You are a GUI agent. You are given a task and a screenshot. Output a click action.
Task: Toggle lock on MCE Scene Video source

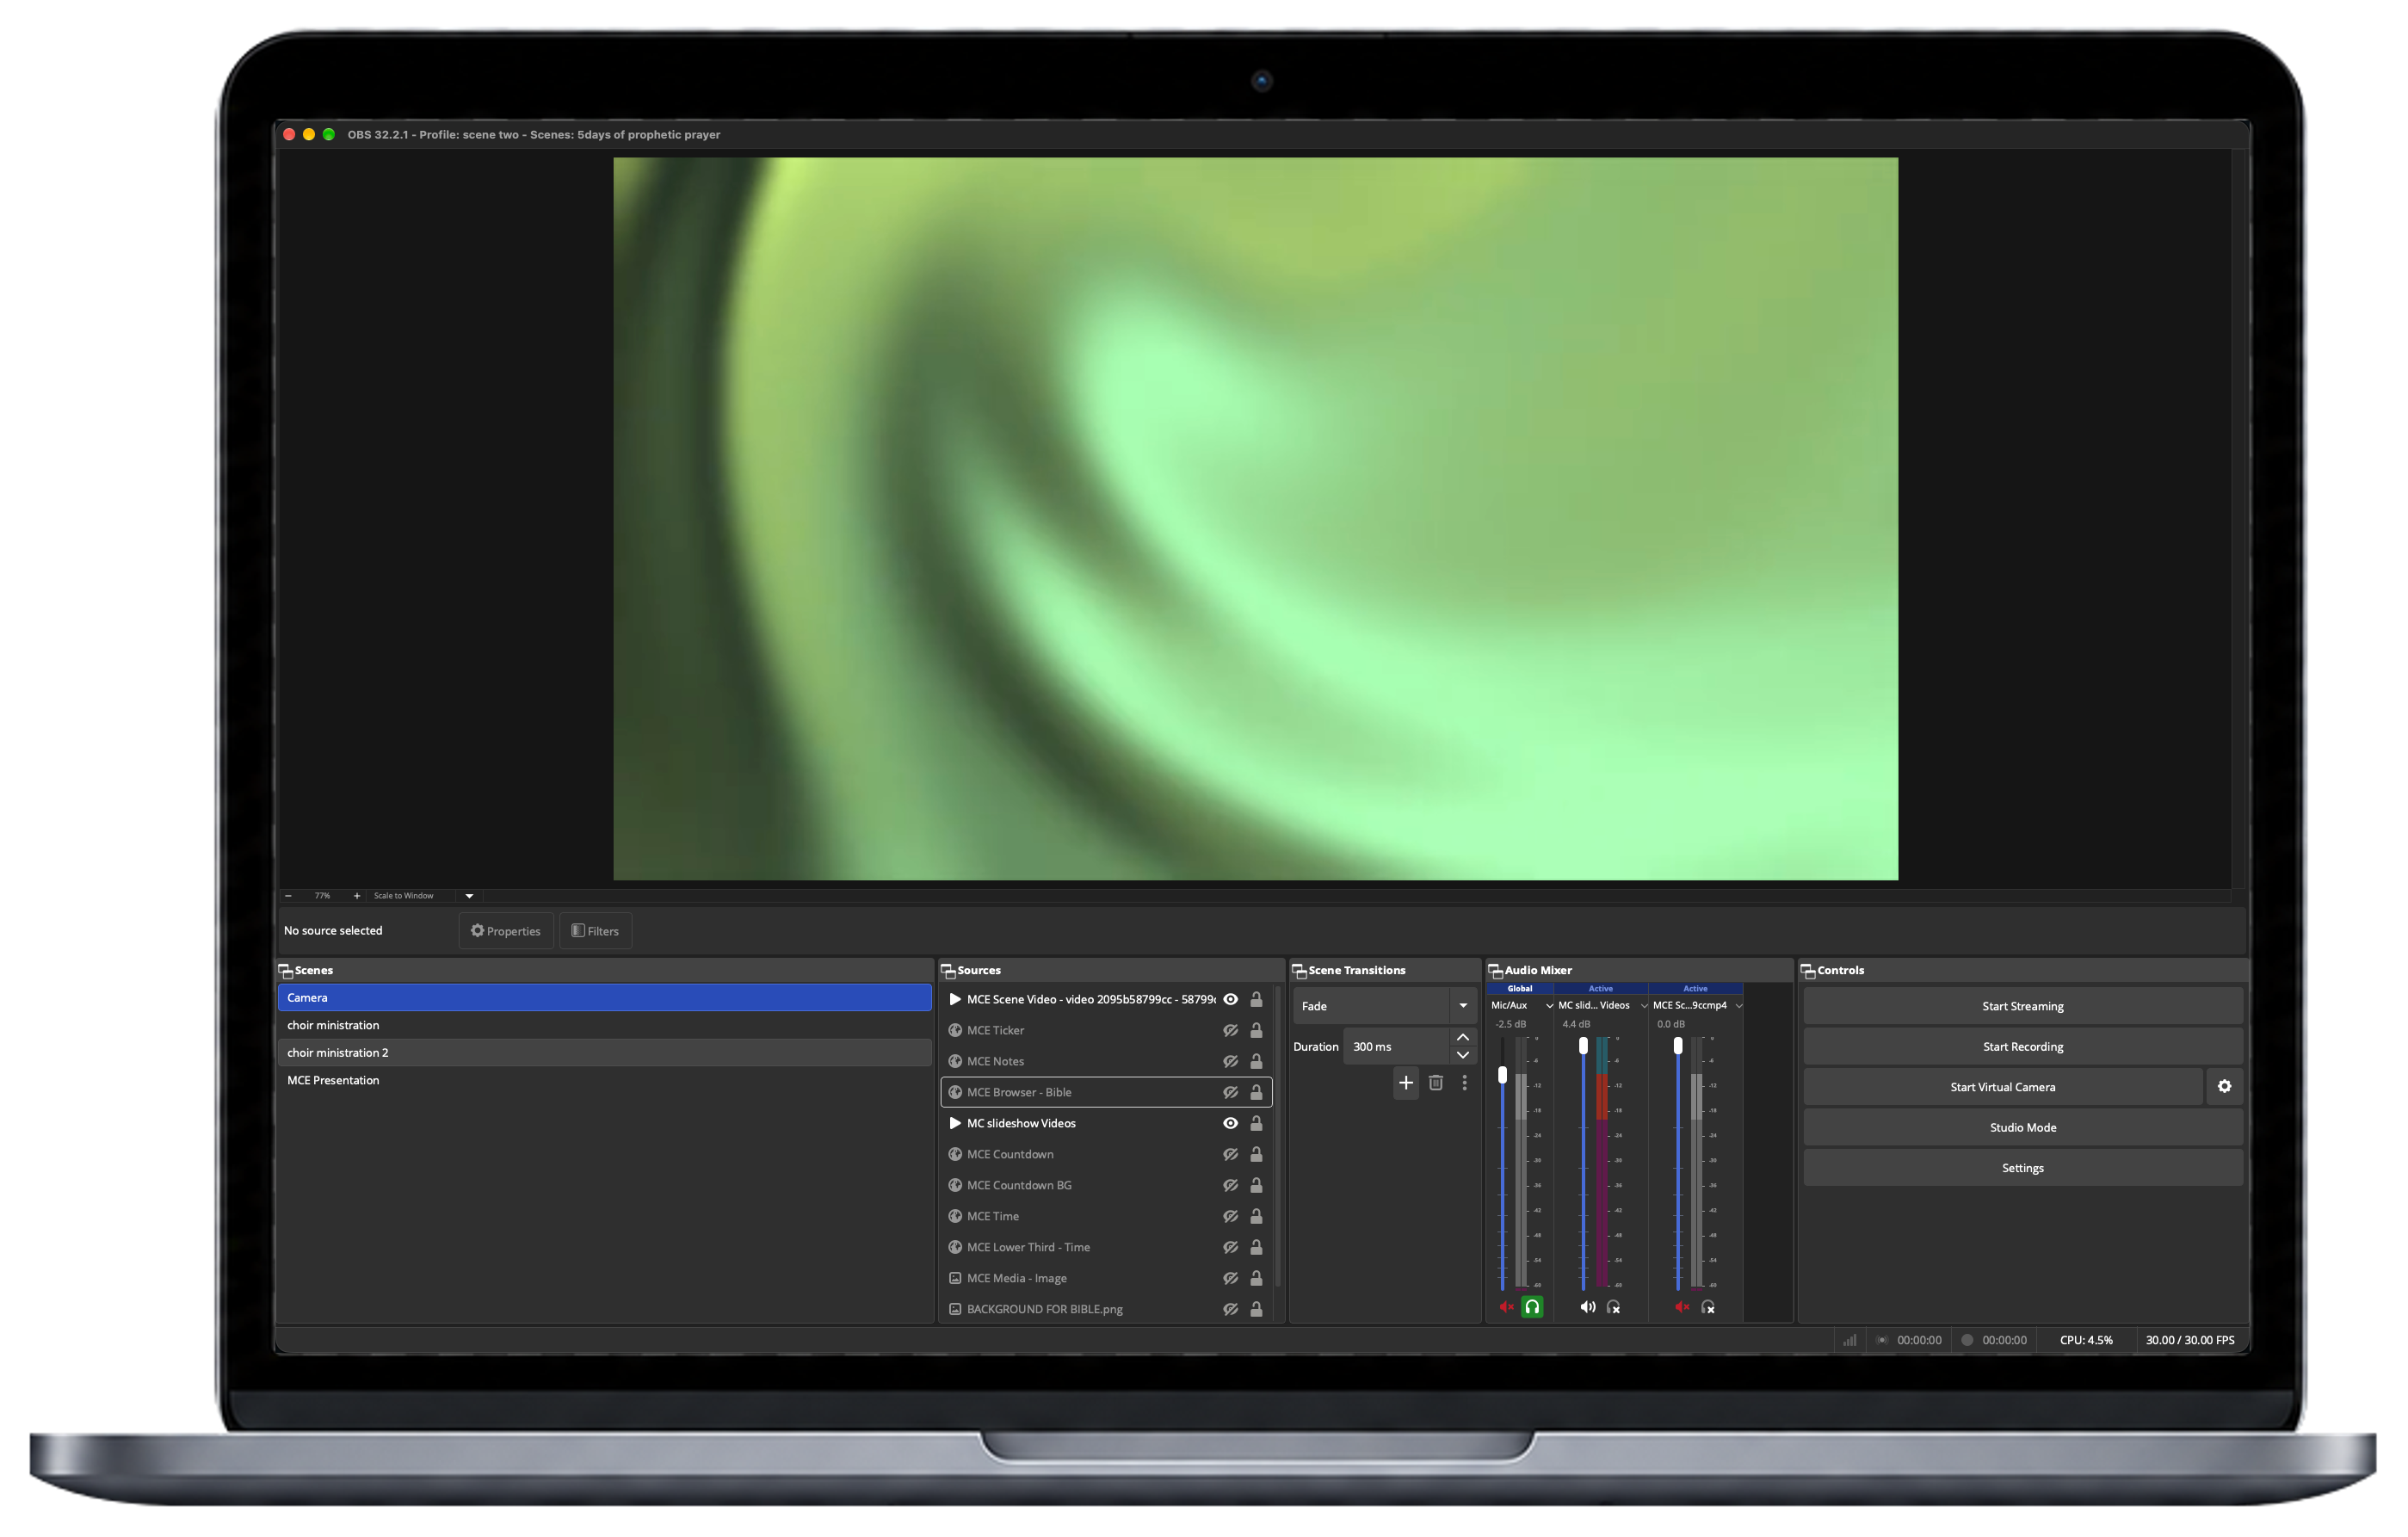[x=1256, y=999]
